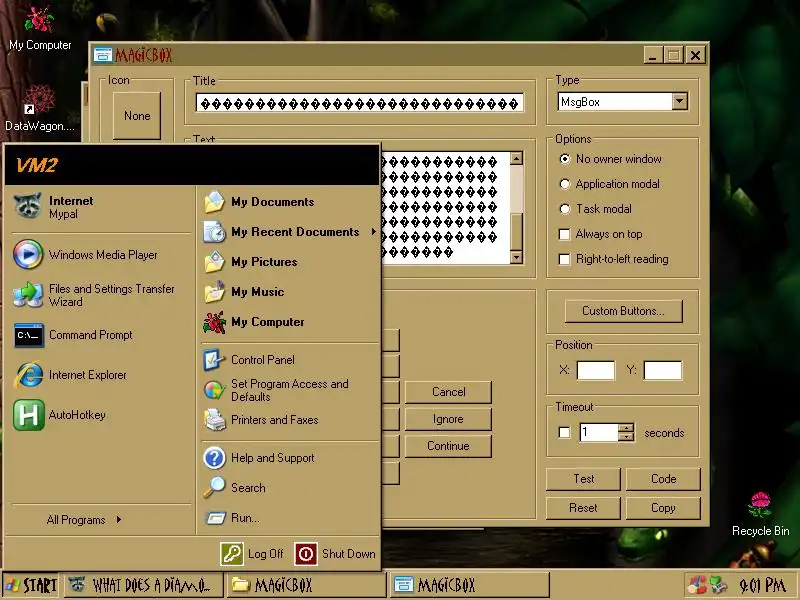The width and height of the screenshot is (800, 600).
Task: Select Application modal radio button
Action: coord(565,184)
